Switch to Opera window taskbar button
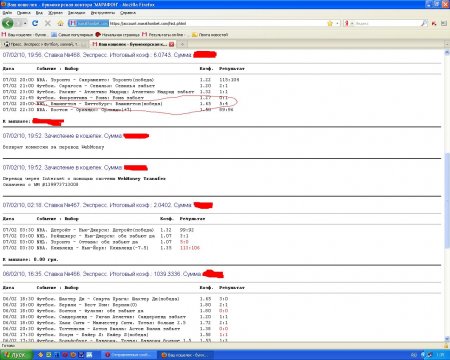 (x=129, y=355)
